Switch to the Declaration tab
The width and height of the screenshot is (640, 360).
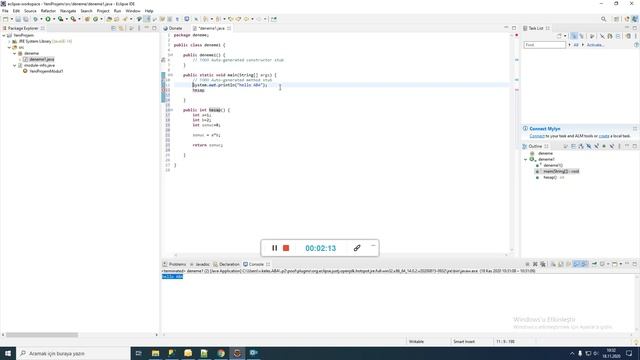(x=227, y=264)
